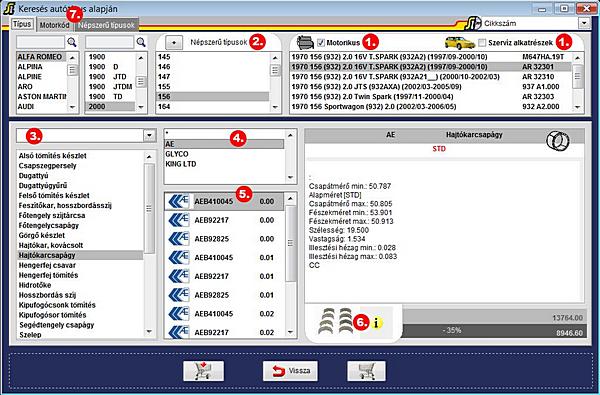Select the Dugattyú part category
600x395 pixels.
(80, 176)
